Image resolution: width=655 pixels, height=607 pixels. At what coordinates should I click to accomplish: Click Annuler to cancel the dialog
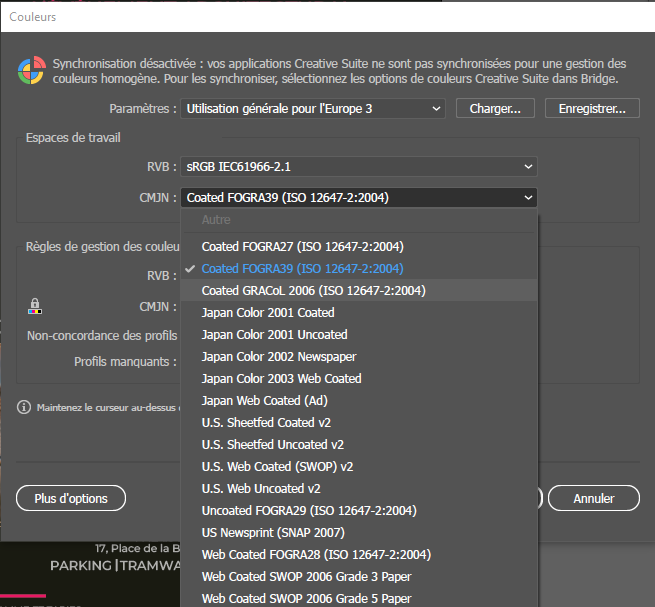pos(593,498)
